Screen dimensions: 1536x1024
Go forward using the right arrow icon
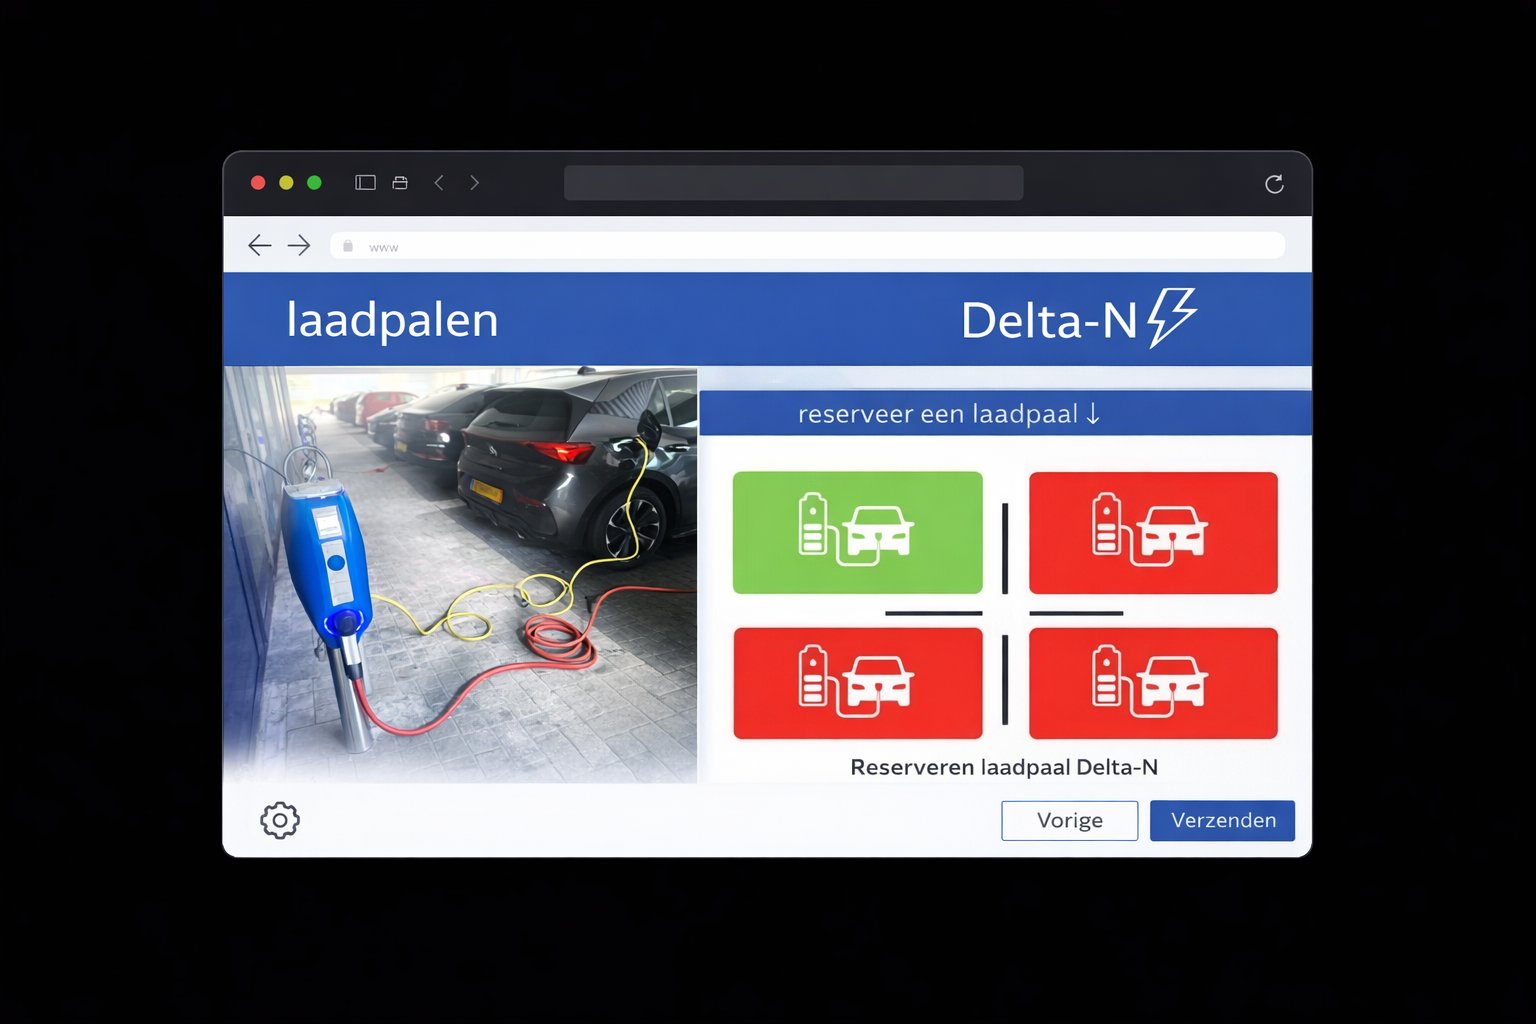tap(299, 245)
